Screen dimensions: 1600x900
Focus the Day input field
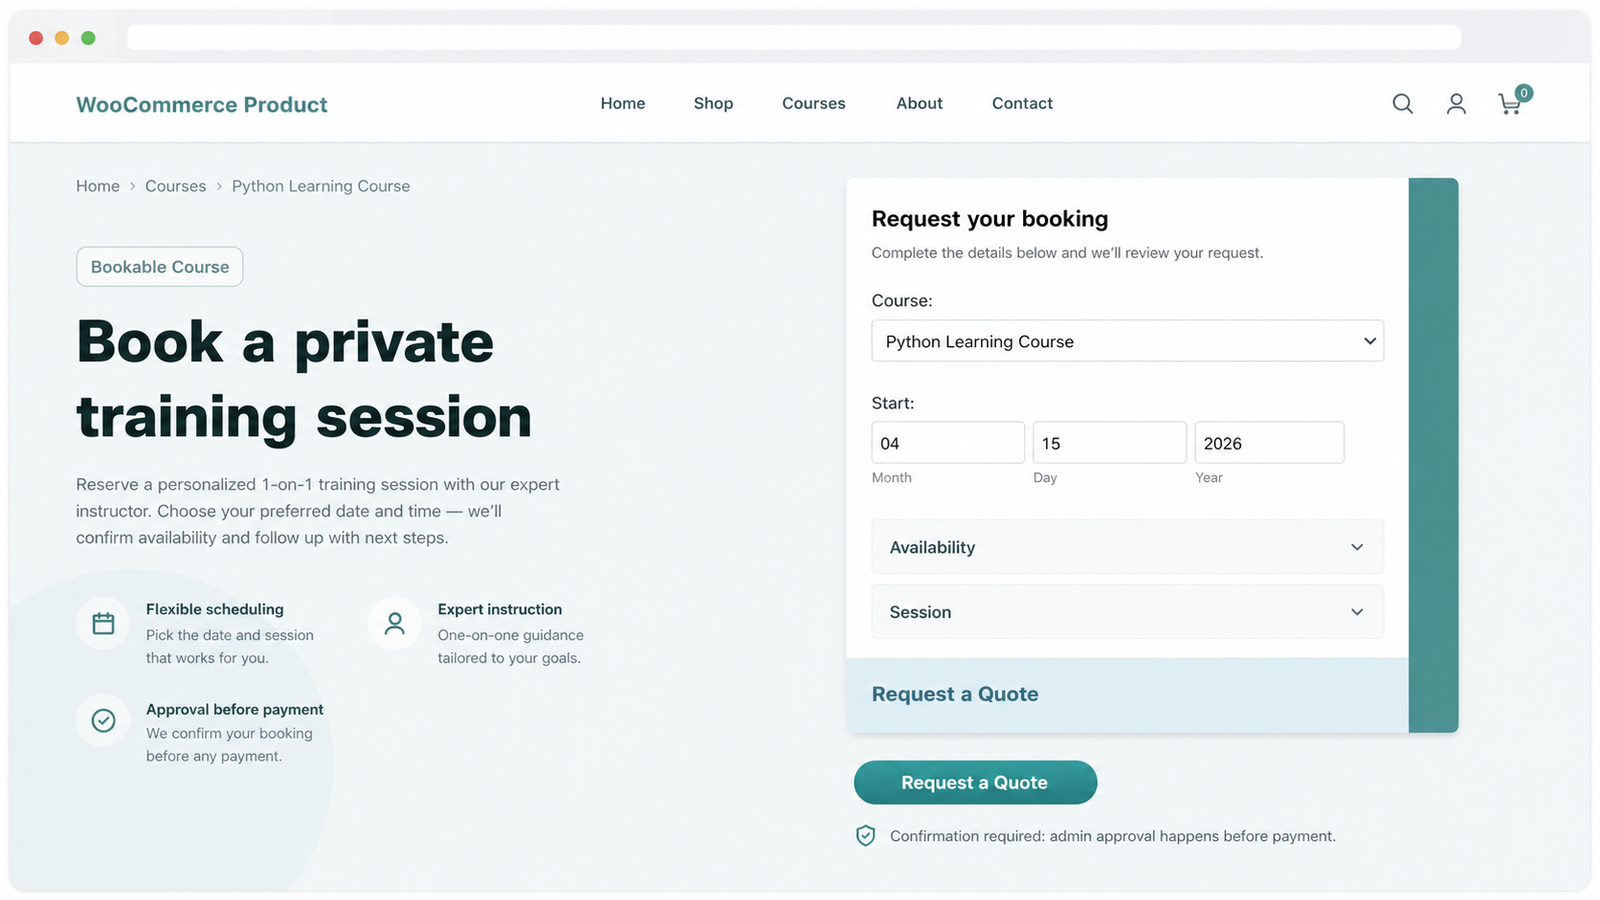1110,442
